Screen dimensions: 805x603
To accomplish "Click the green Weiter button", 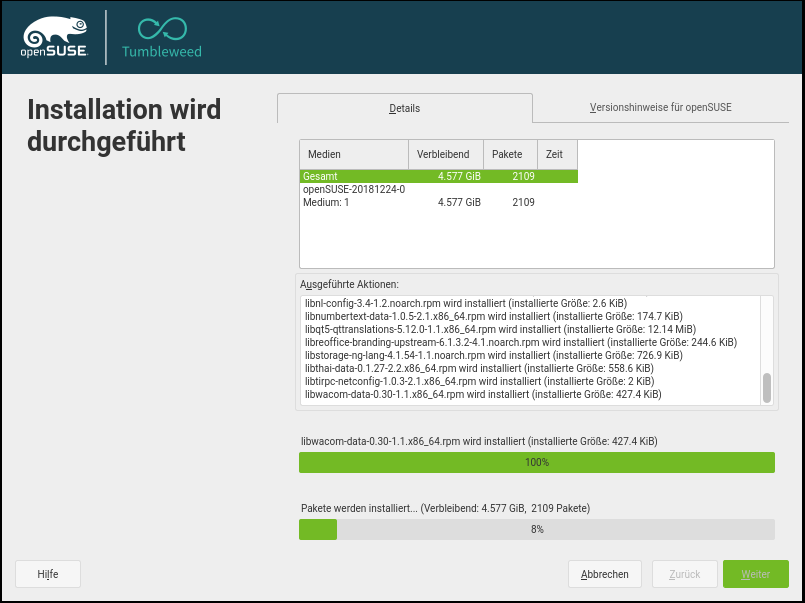I will 755,574.
